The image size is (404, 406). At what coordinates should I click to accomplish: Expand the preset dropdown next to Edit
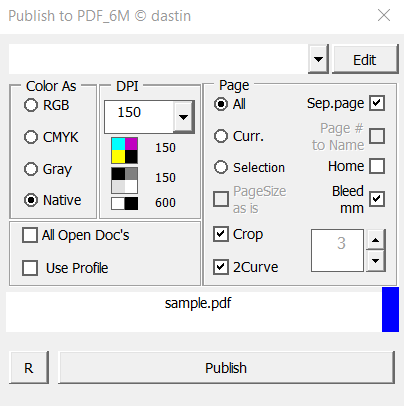[x=318, y=59]
